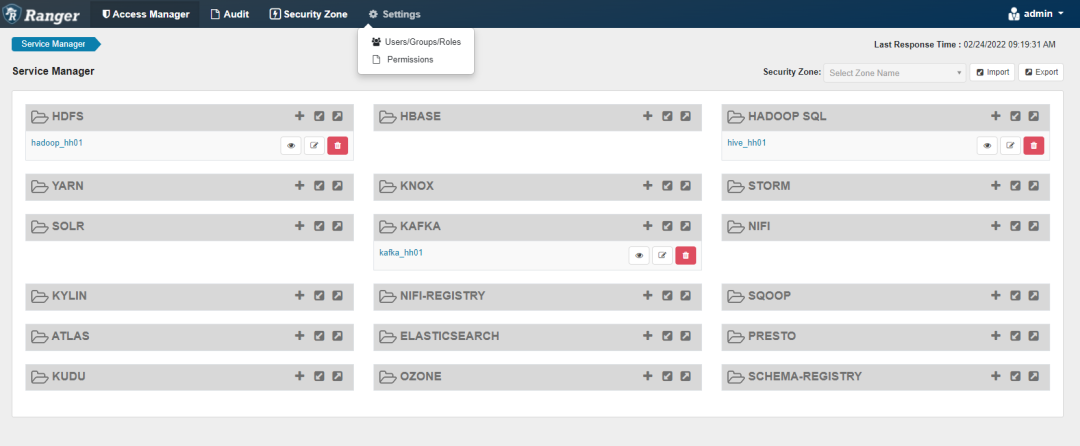Screen dimensions: 1080x446
Task: Export the KAFKA service type
Action: [x=685, y=226]
